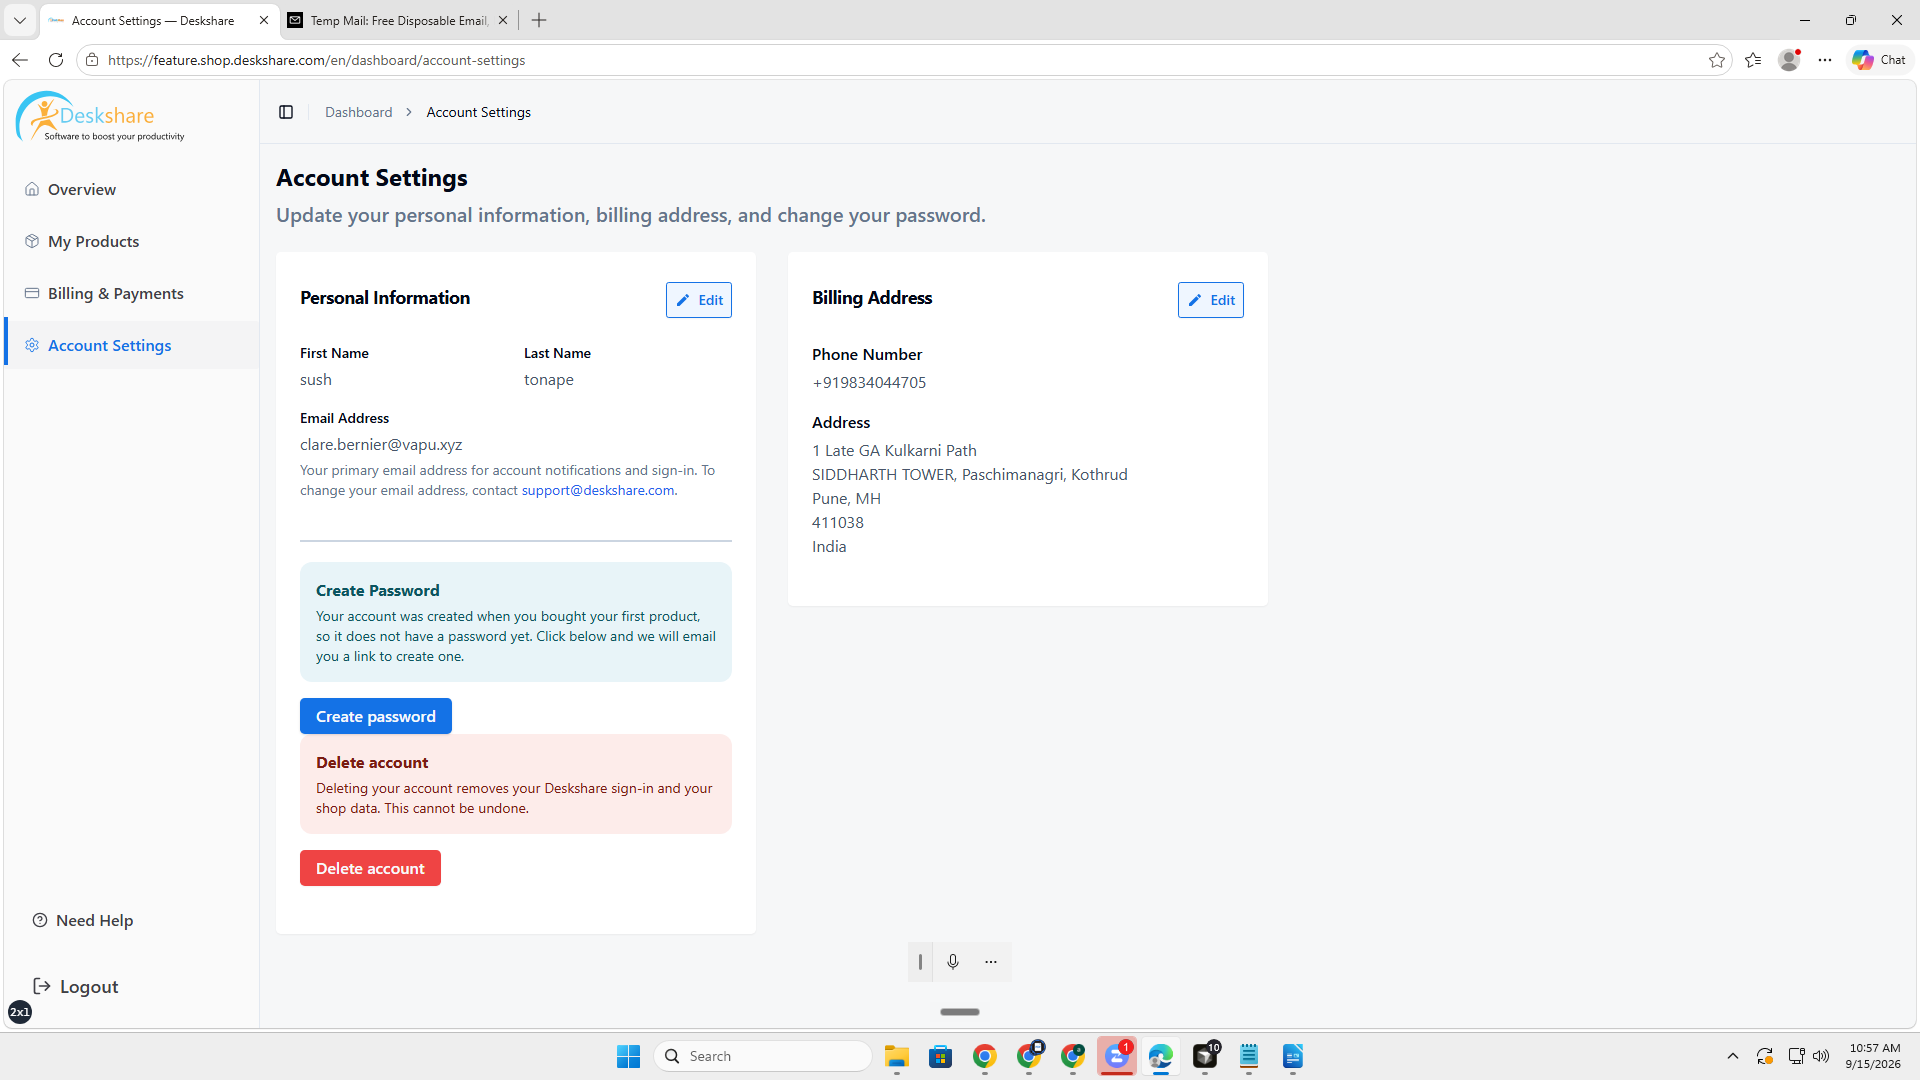
Task: Switch to Temp Mail browser tab
Action: tap(396, 20)
